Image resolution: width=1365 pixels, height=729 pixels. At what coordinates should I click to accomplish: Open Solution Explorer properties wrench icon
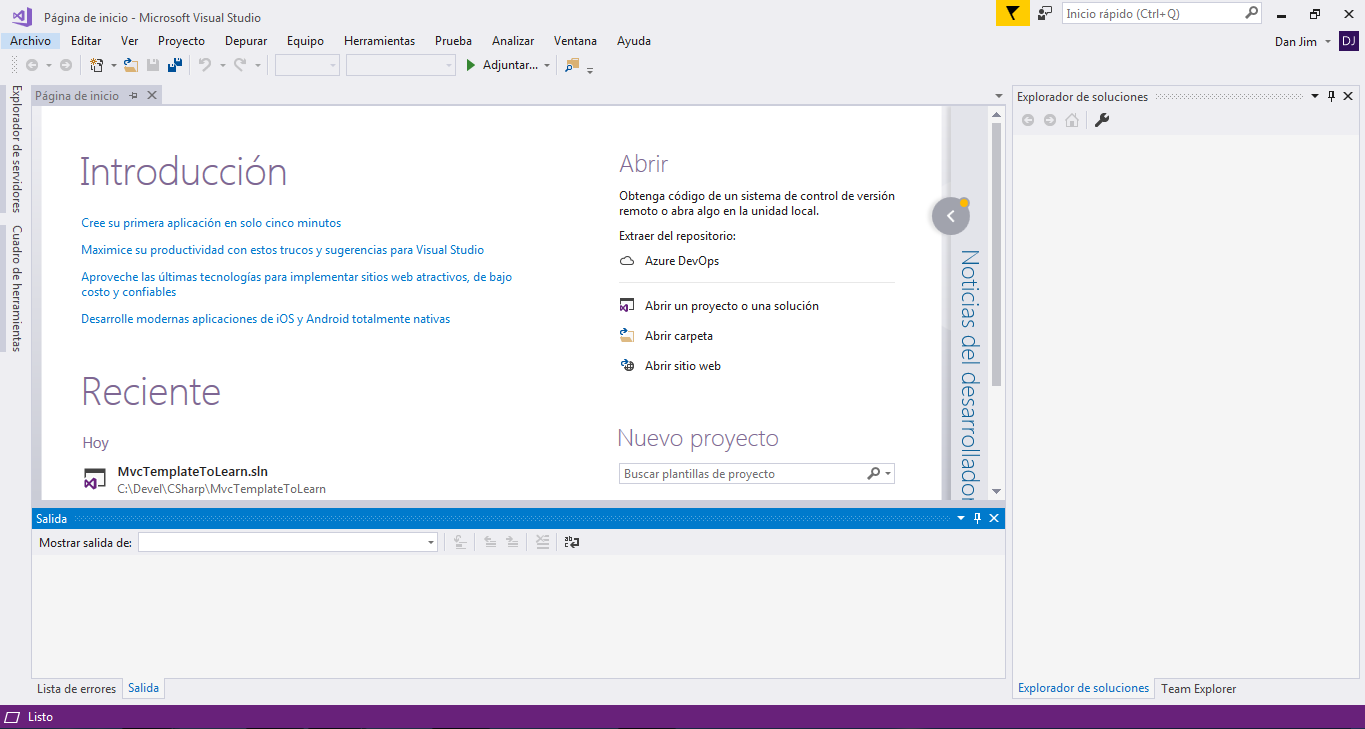tap(1102, 120)
